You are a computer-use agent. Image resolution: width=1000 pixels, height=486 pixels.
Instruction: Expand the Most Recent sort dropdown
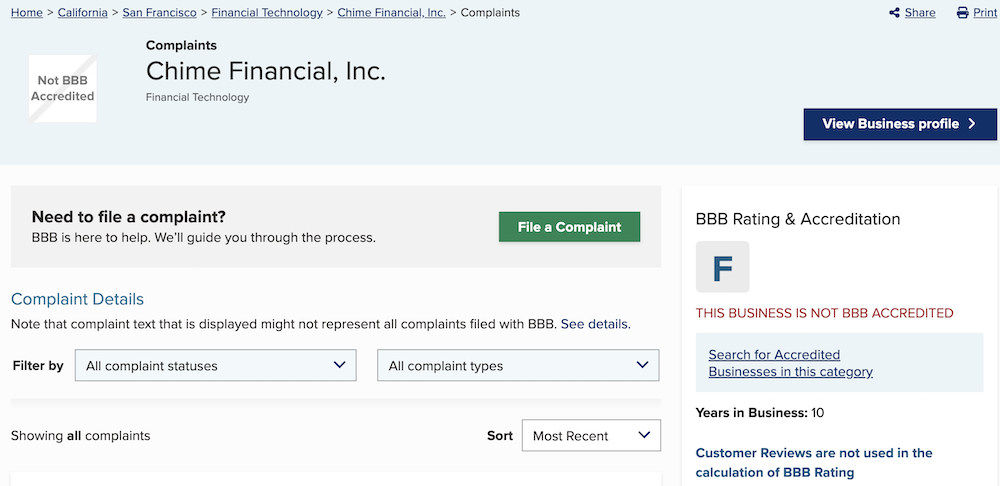point(591,436)
